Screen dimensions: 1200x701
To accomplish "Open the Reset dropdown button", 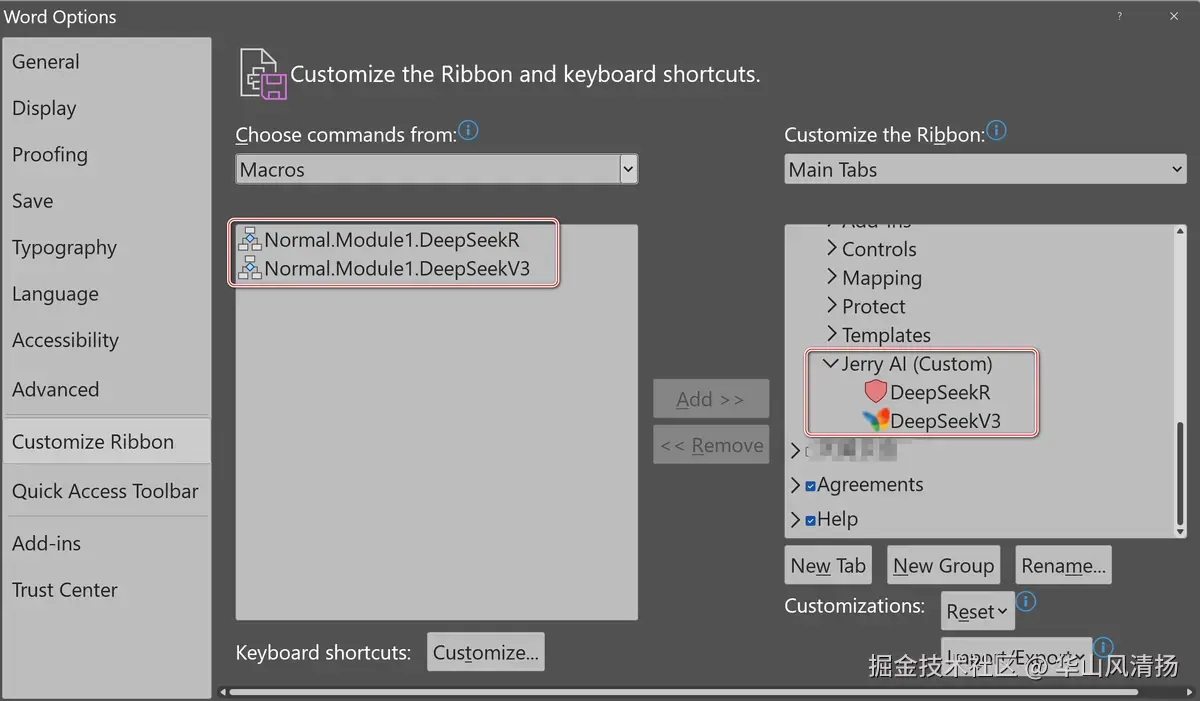I will point(978,611).
